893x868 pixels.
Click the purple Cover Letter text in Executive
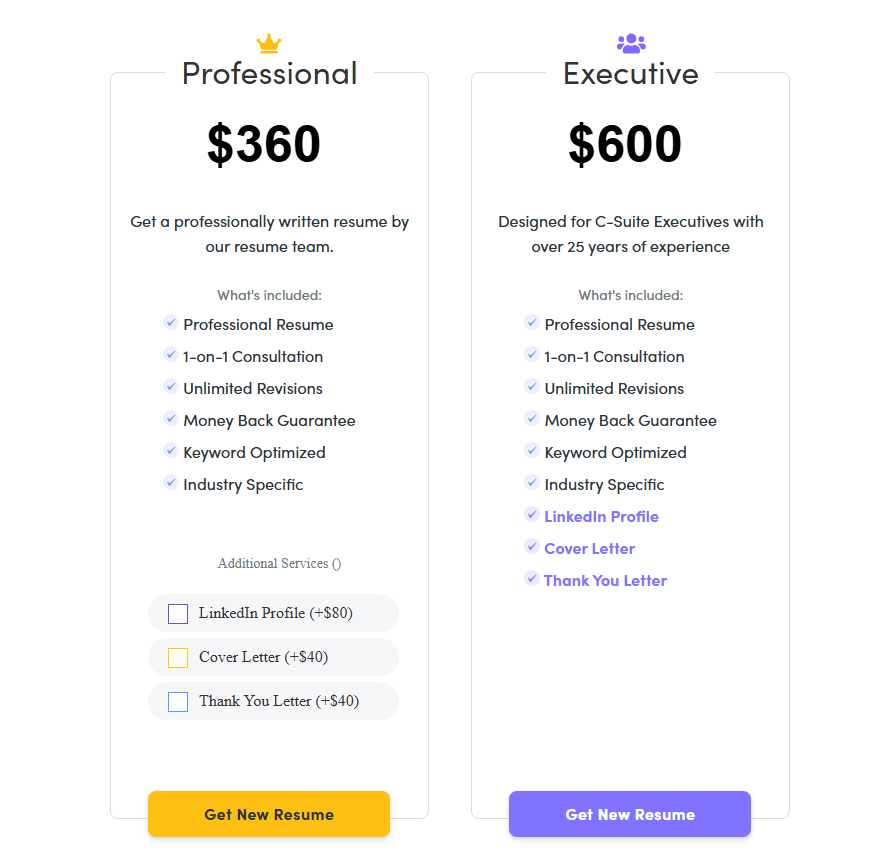coord(589,549)
